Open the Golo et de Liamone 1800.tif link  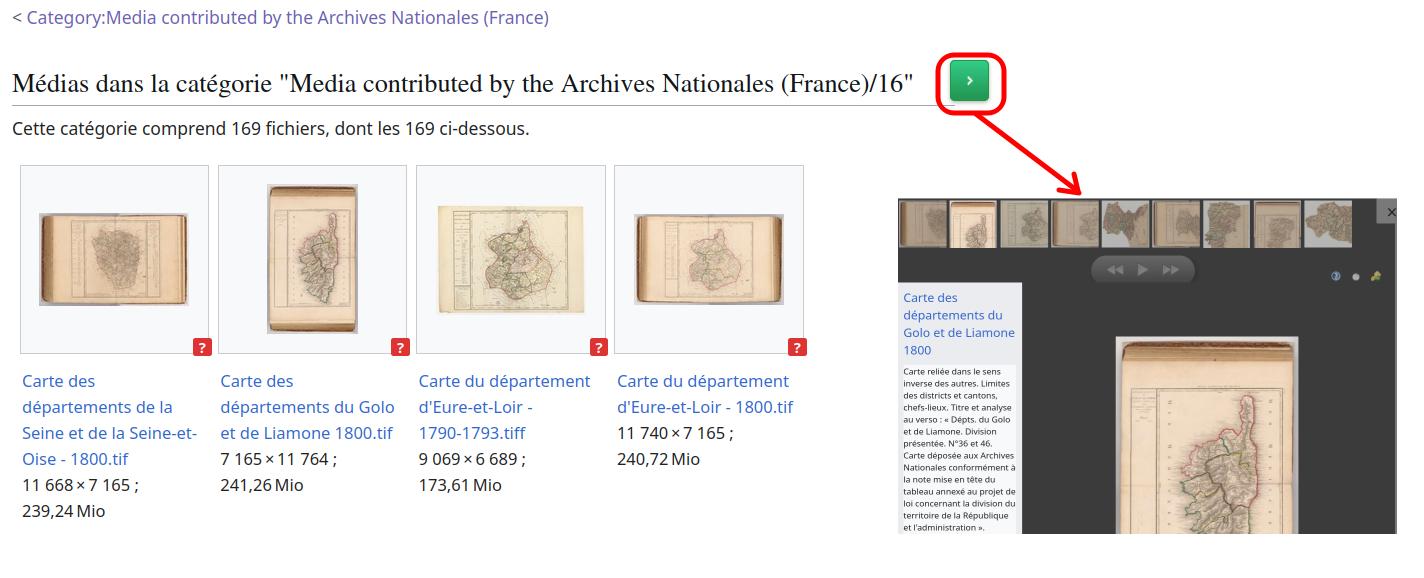(308, 407)
